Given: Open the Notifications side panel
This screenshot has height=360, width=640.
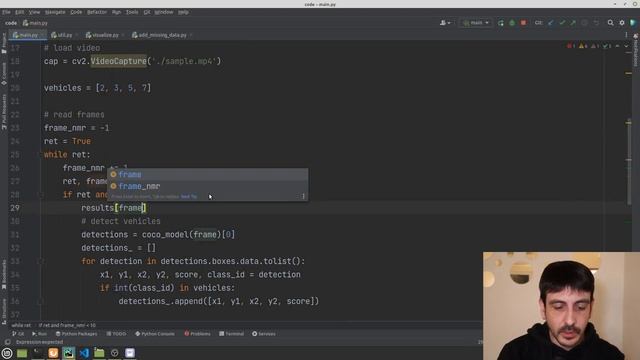Looking at the screenshot, I should click(636, 50).
